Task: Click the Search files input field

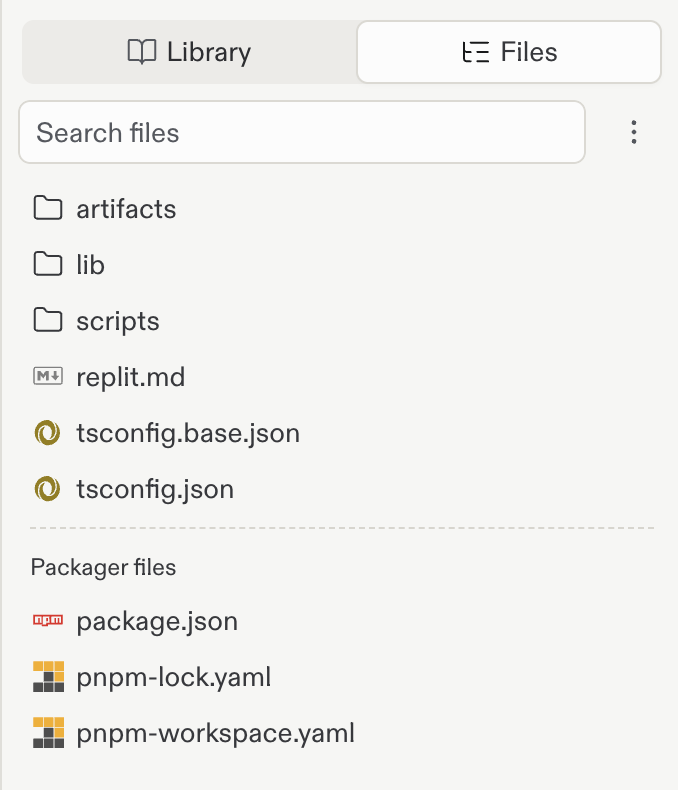Action: tap(302, 133)
